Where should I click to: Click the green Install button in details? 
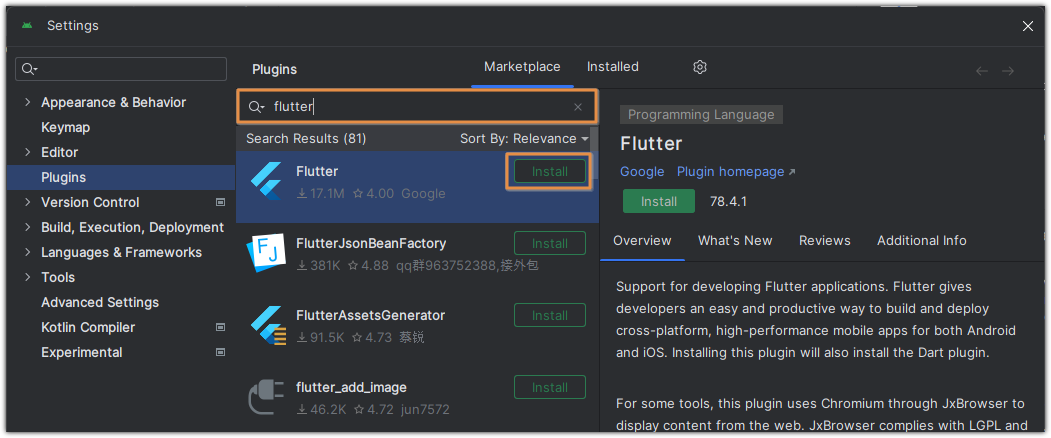coord(659,201)
